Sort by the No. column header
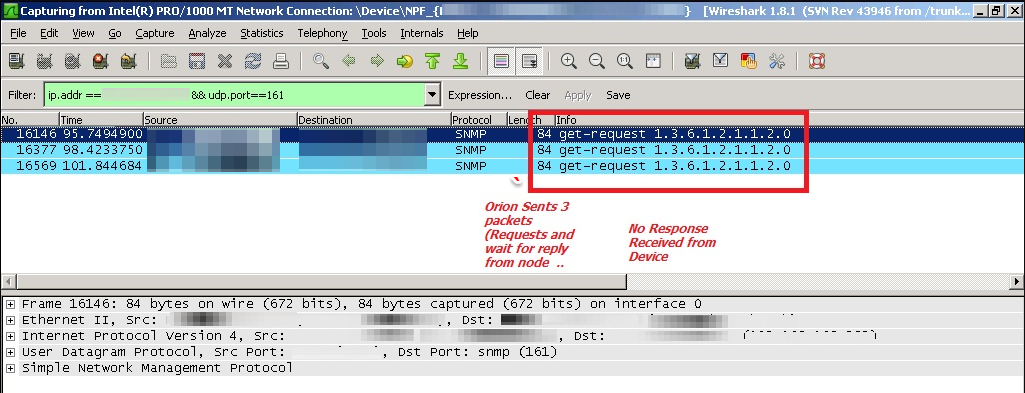Viewport: 1025px width, 393px height. pyautogui.click(x=29, y=120)
